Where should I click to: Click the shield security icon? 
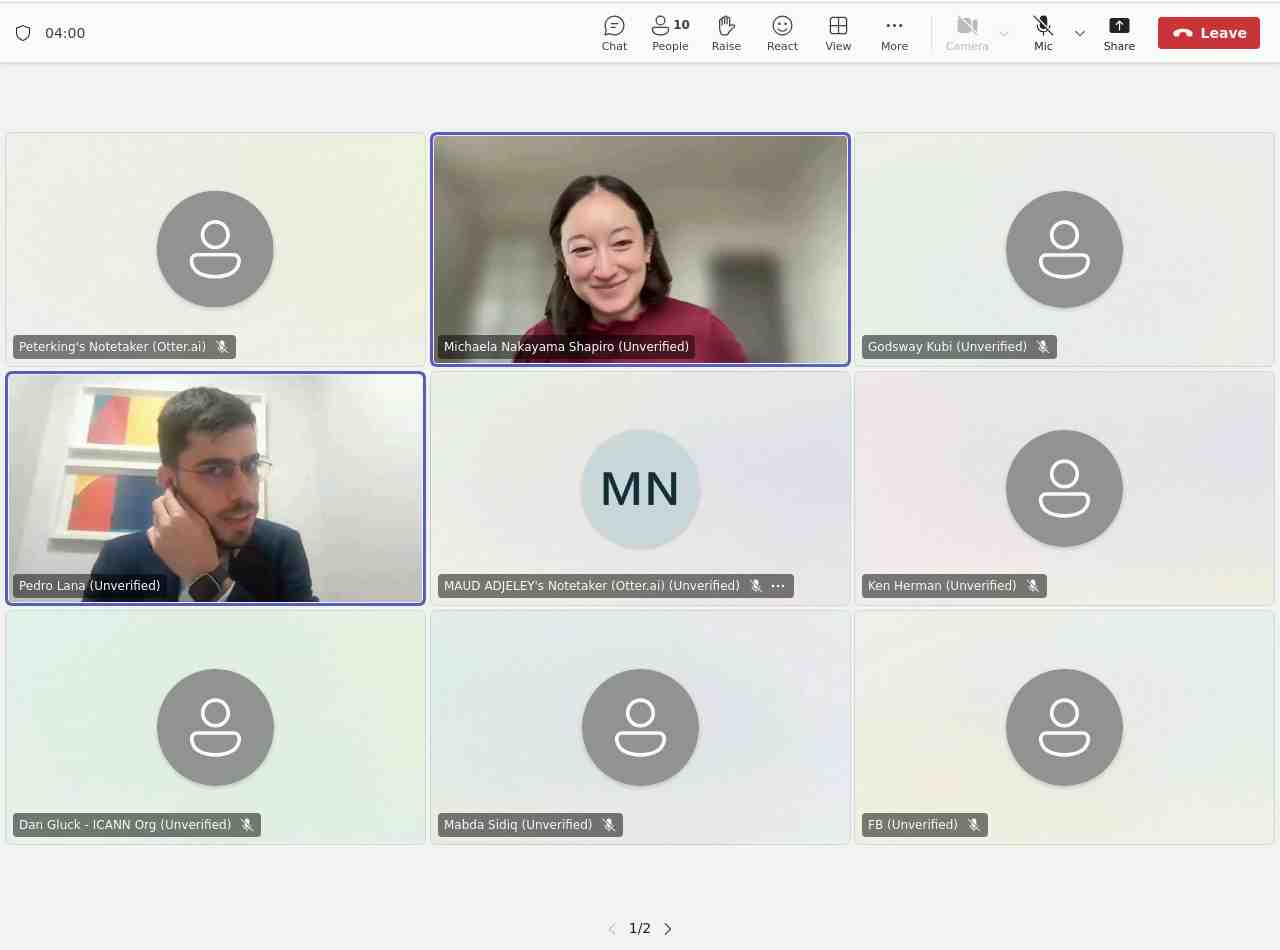click(23, 33)
